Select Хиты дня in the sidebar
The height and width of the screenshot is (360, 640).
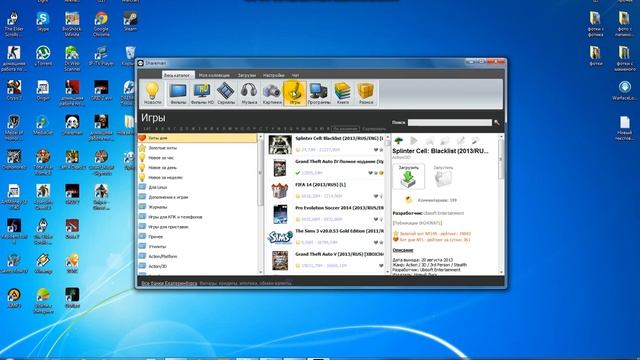(198, 138)
